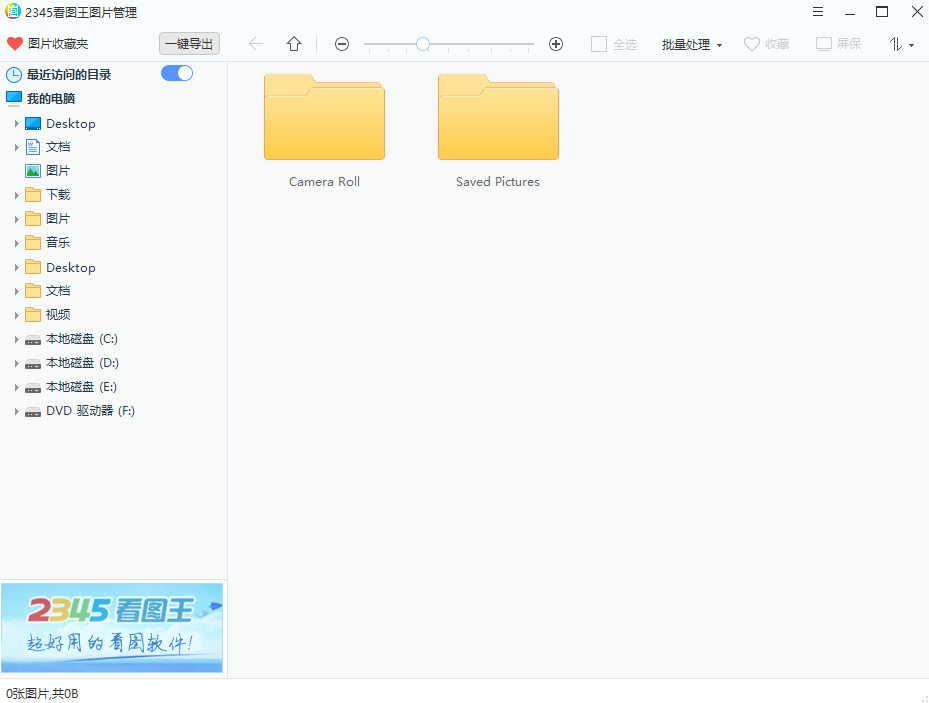Screen dimensions: 929x703
Task: Click the thumbnail size slider handle
Action: tap(422, 44)
